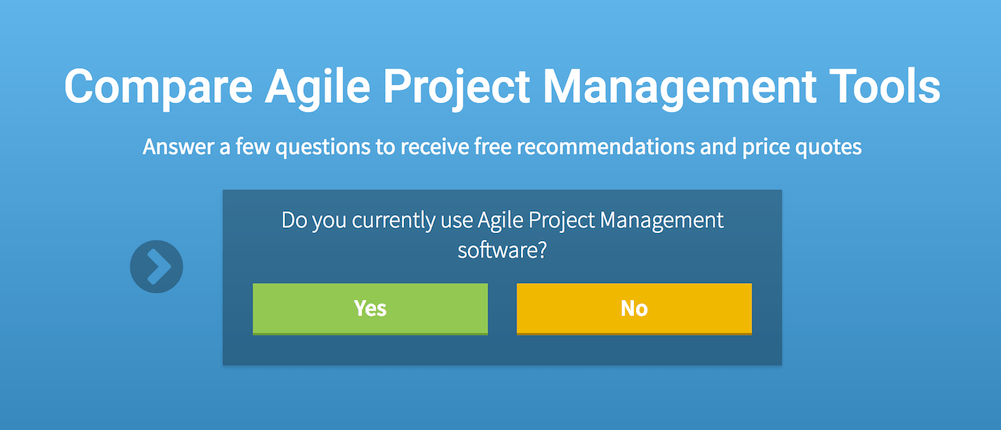Click 'Management' in the main heading

coord(681,86)
